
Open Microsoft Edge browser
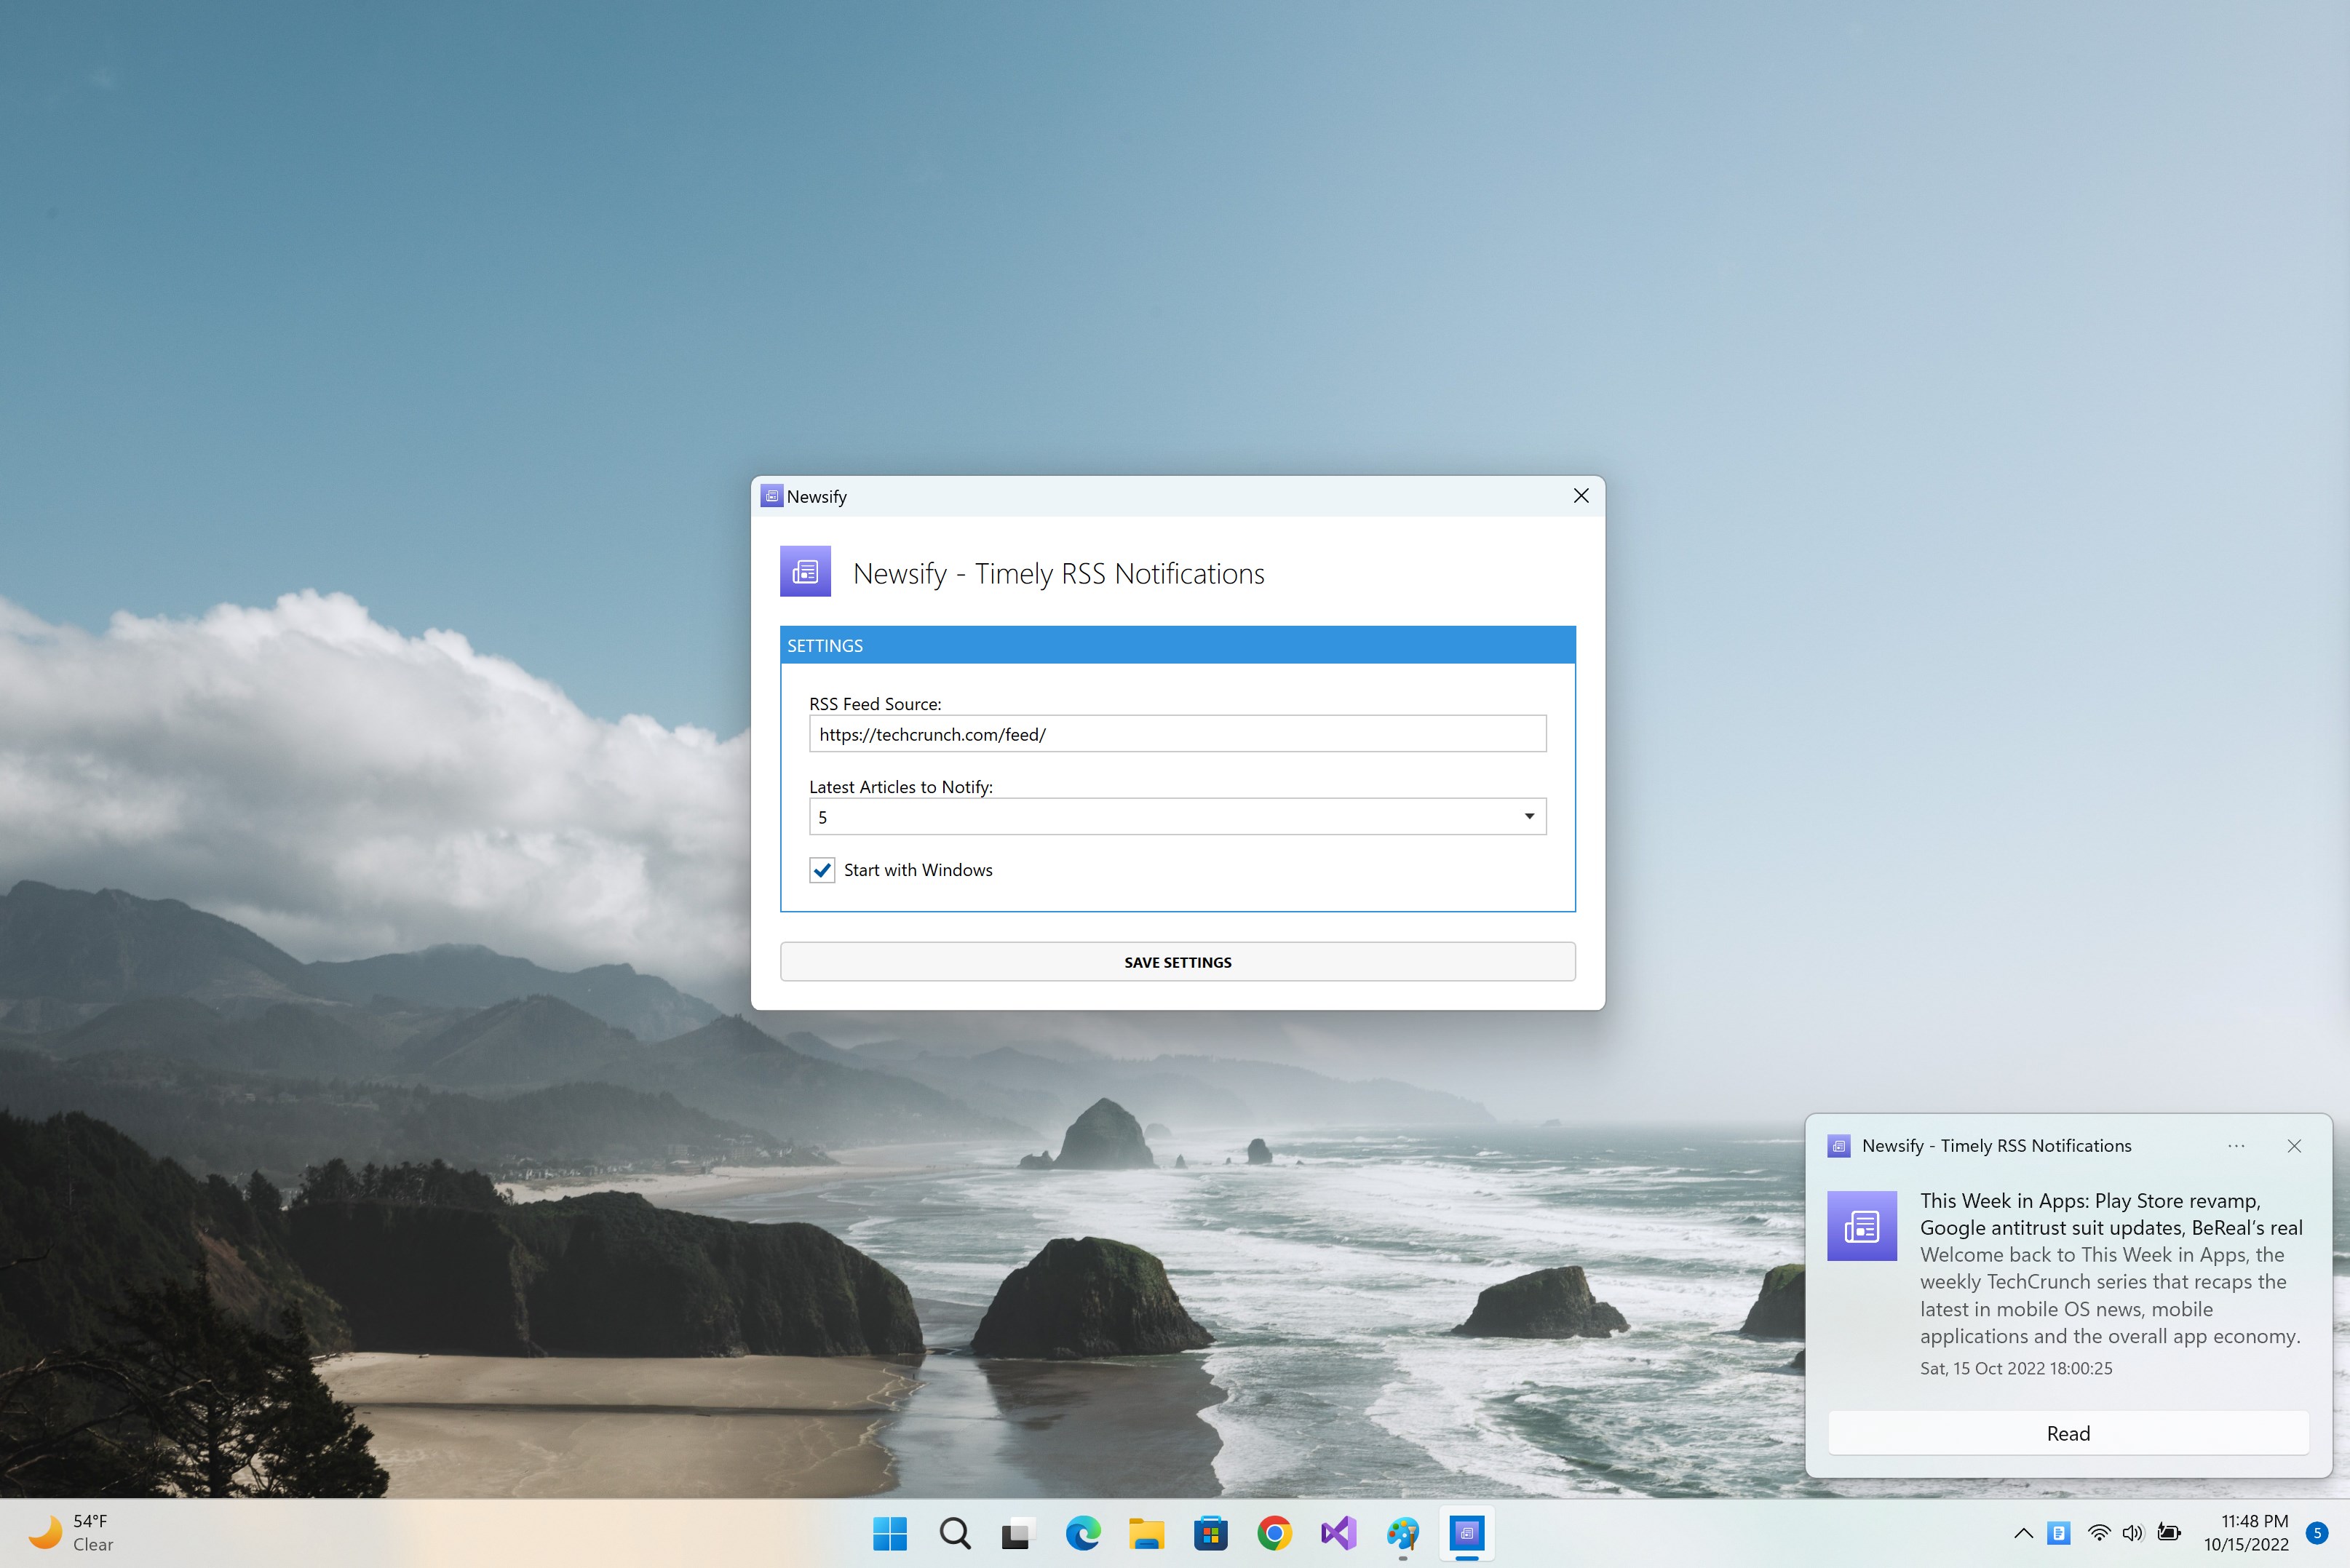click(x=1082, y=1533)
